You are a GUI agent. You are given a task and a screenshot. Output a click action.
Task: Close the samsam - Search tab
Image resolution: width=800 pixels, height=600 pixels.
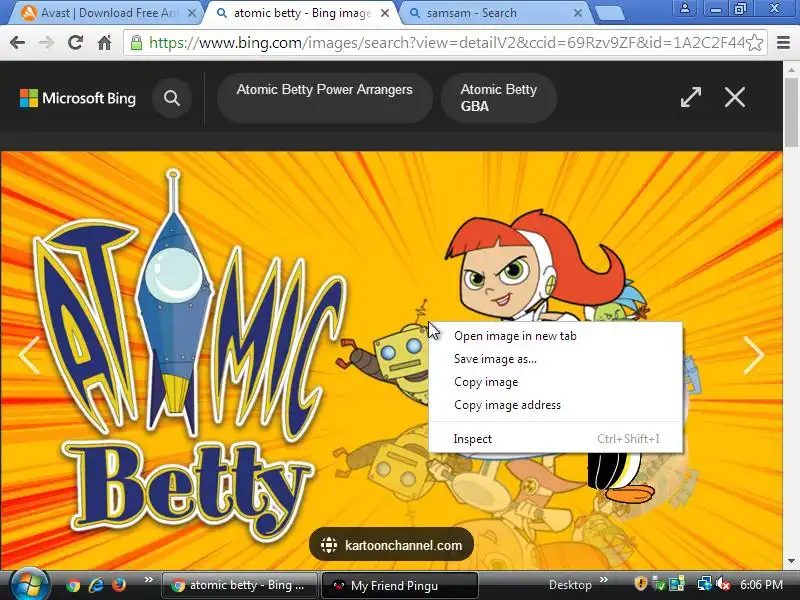pos(578,13)
